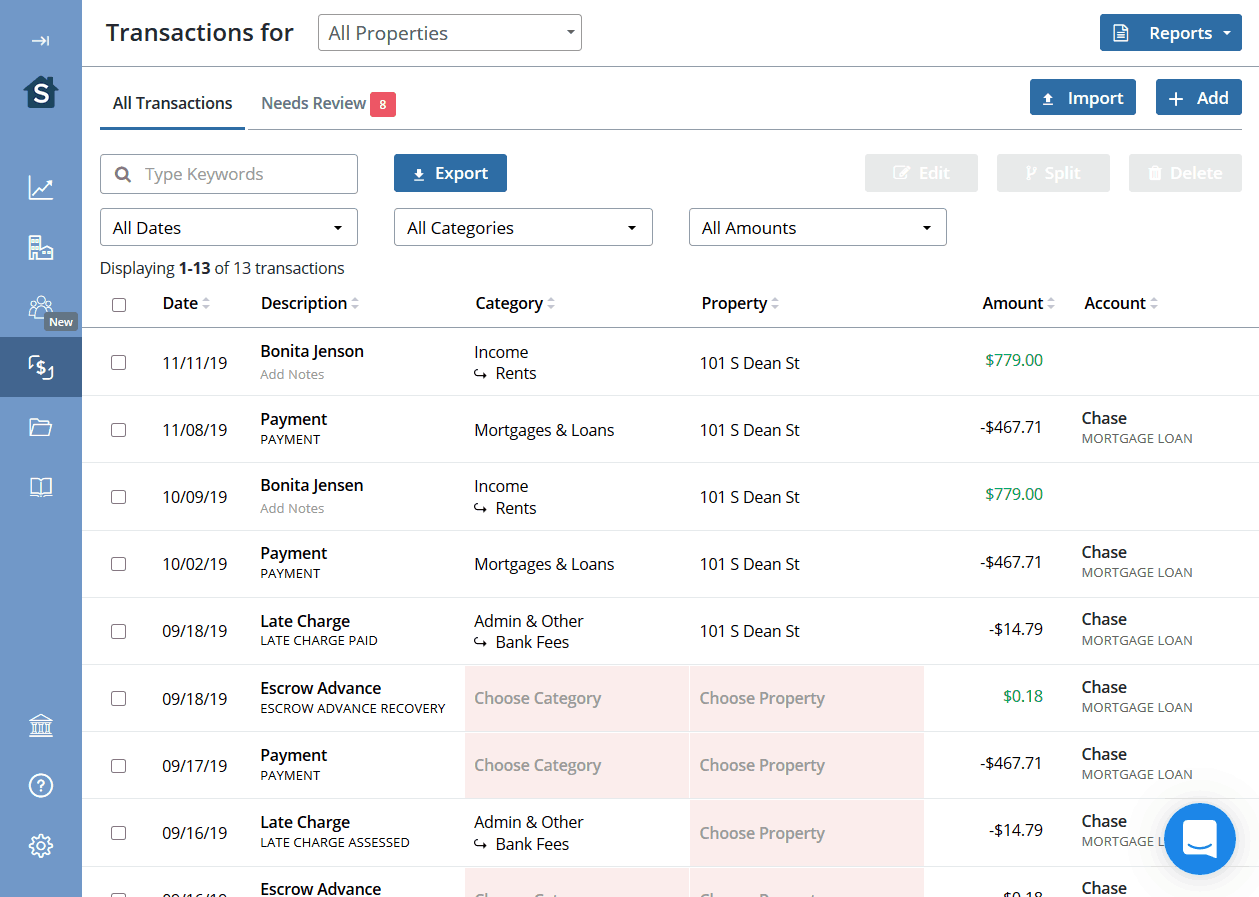Open the All Categories filter dropdown
Screen dimensions: 1259x897
(x=523, y=228)
